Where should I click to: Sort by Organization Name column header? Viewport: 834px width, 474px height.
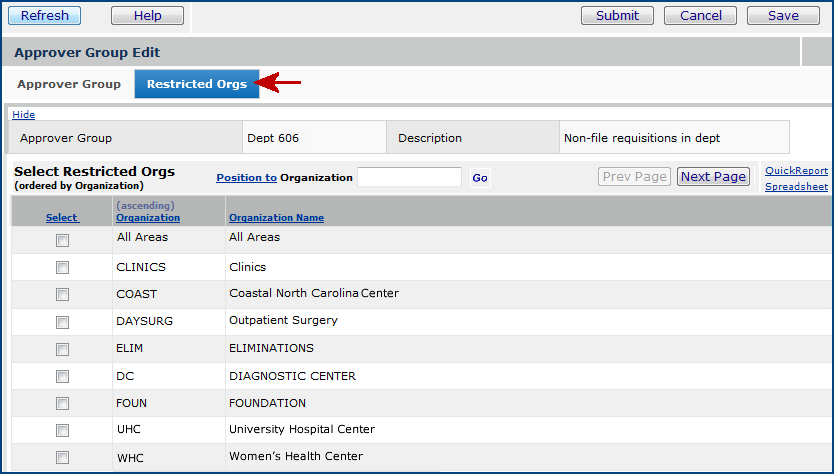click(x=276, y=218)
